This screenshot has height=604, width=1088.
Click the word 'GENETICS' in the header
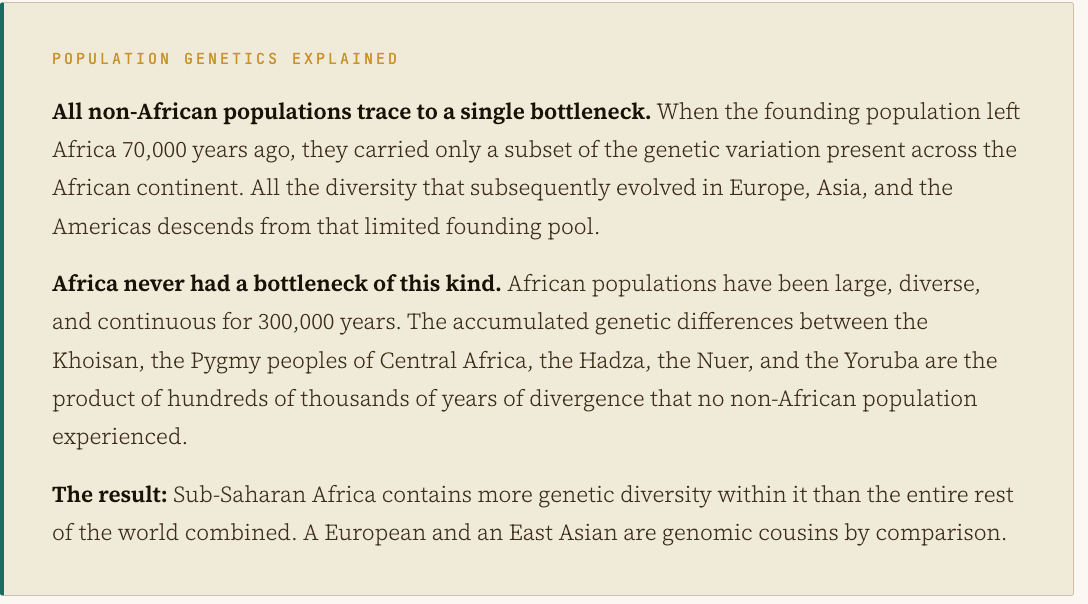(x=231, y=59)
